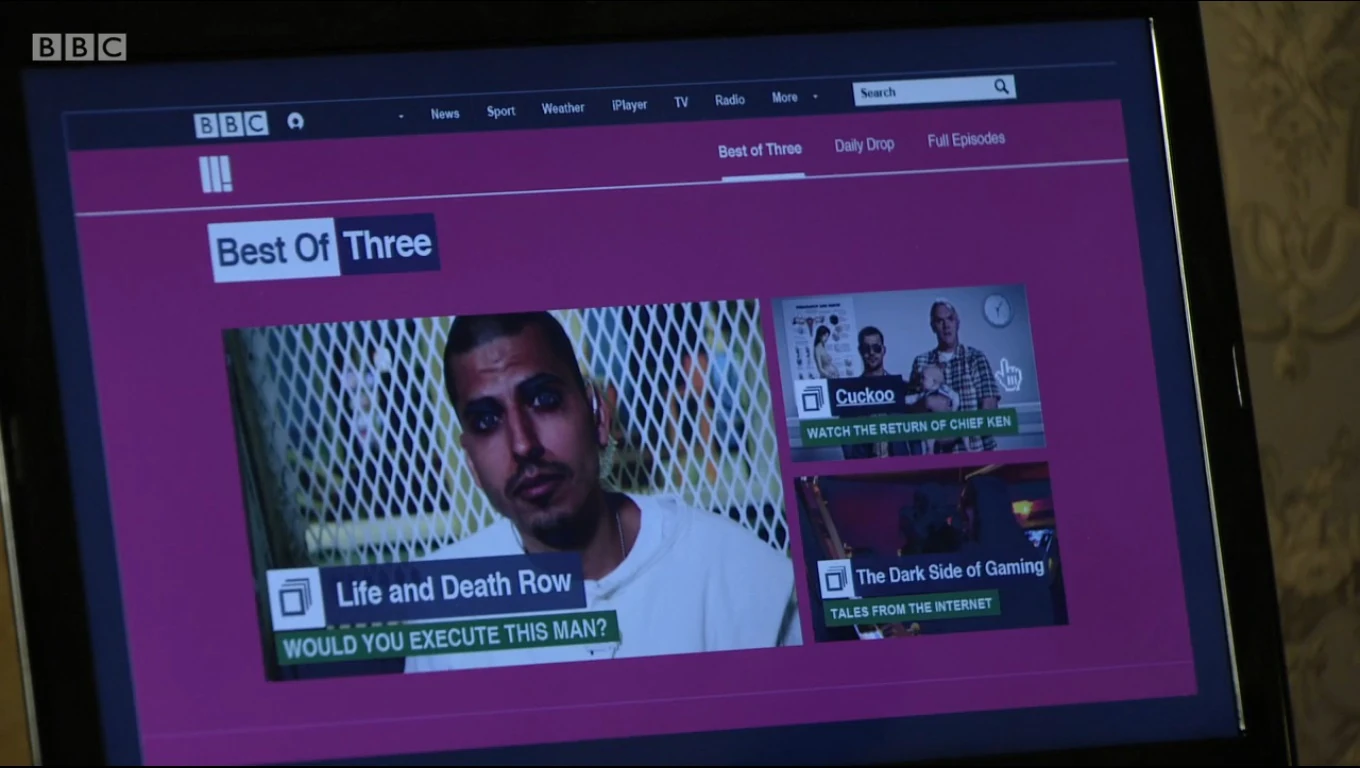Select the dark gaming thumbnail image
Screen dimensions: 1360x768
point(931,552)
